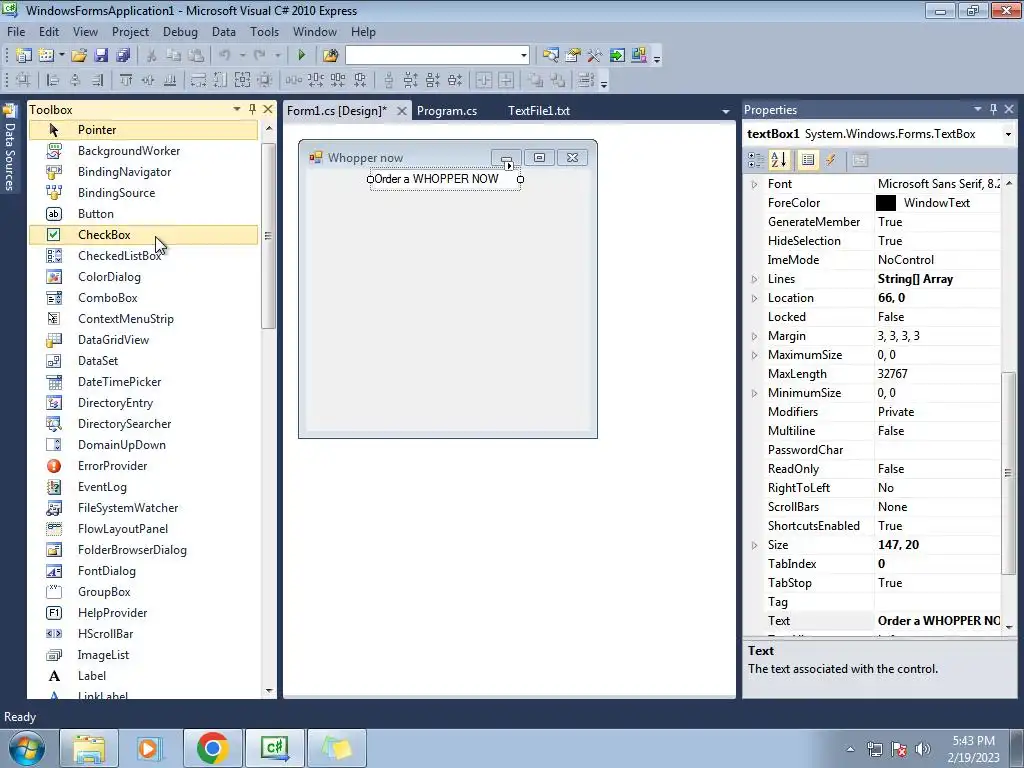Image resolution: width=1024 pixels, height=768 pixels.
Task: Select the Button toolbox item
Action: coord(144,214)
